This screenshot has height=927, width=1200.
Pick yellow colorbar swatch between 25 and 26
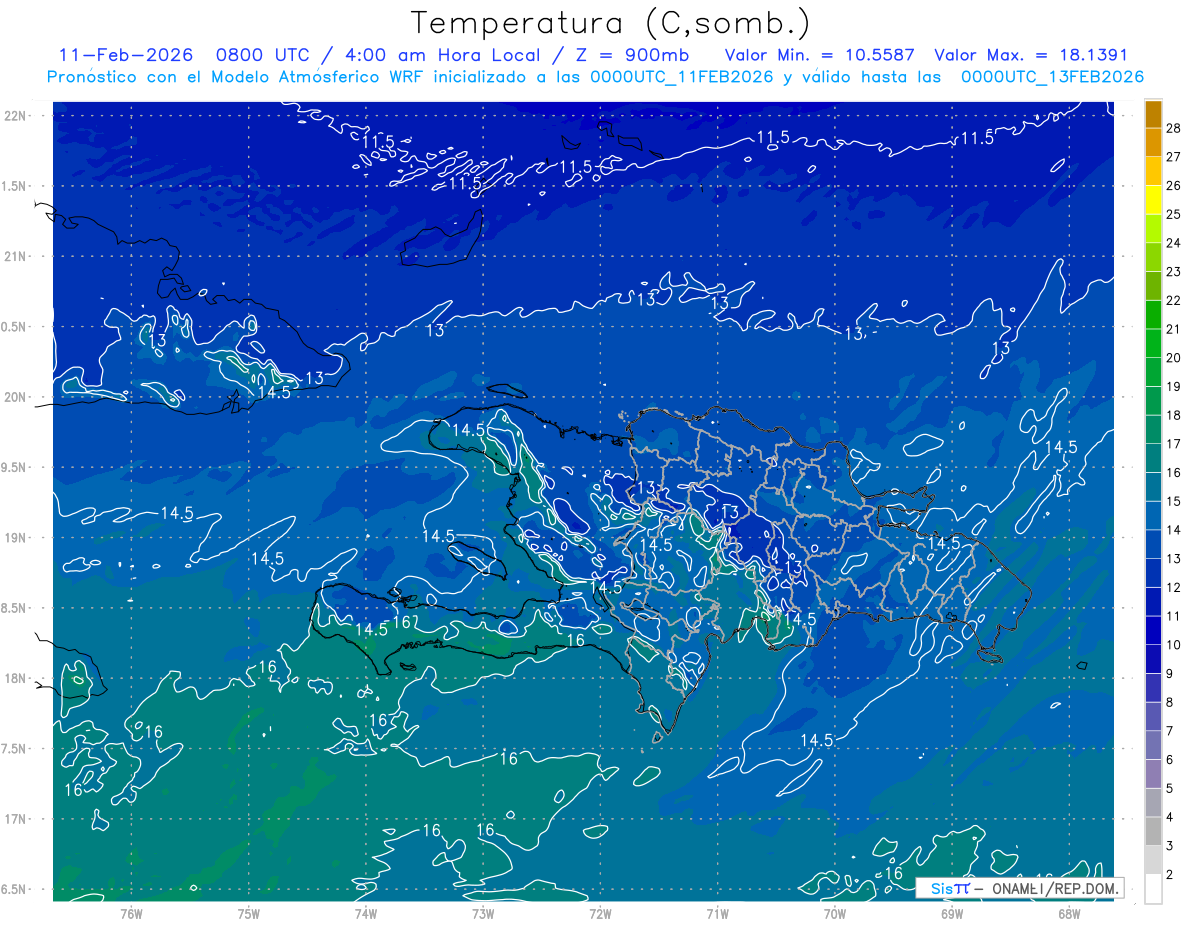[1153, 200]
